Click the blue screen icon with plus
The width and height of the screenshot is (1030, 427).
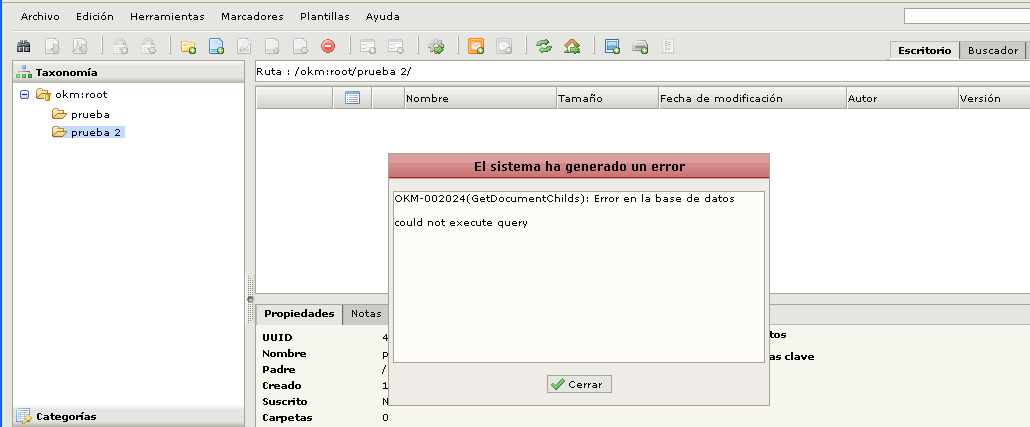tap(612, 47)
